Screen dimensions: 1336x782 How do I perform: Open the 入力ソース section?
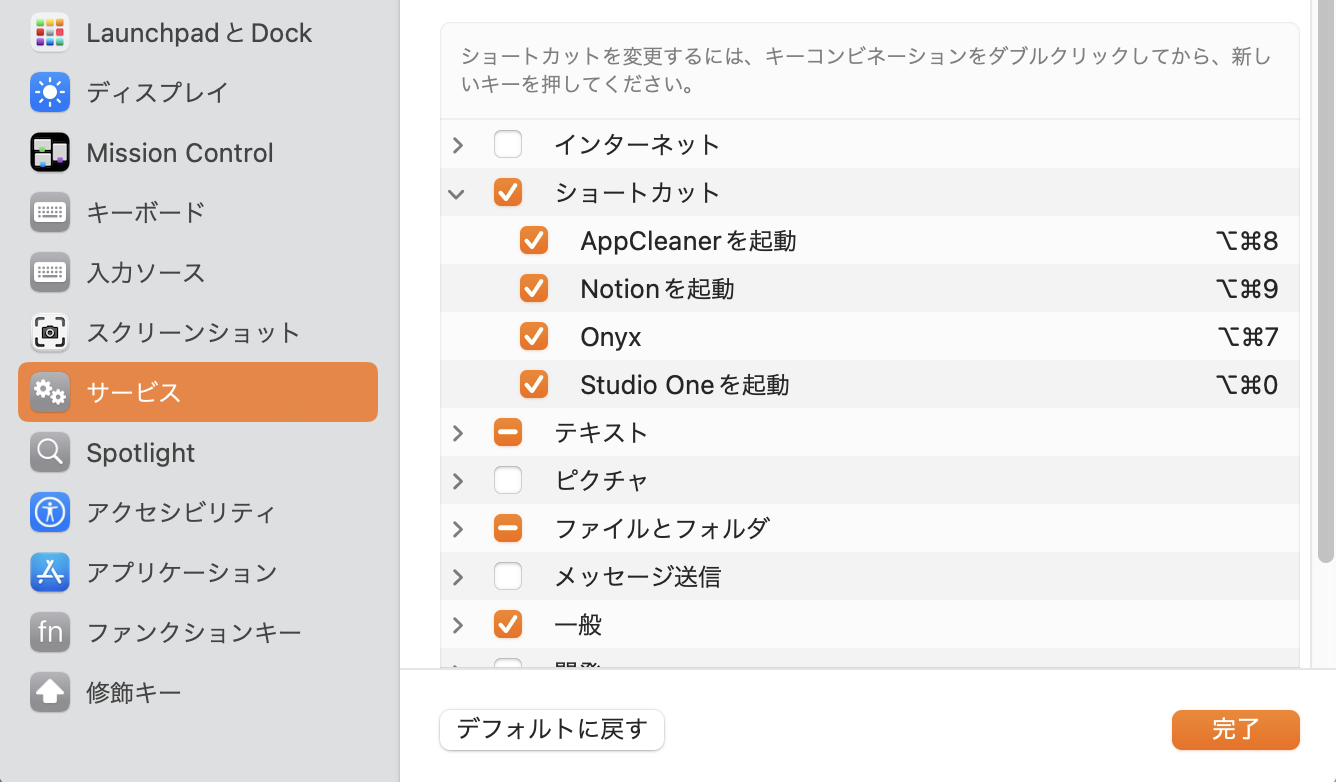(x=146, y=272)
